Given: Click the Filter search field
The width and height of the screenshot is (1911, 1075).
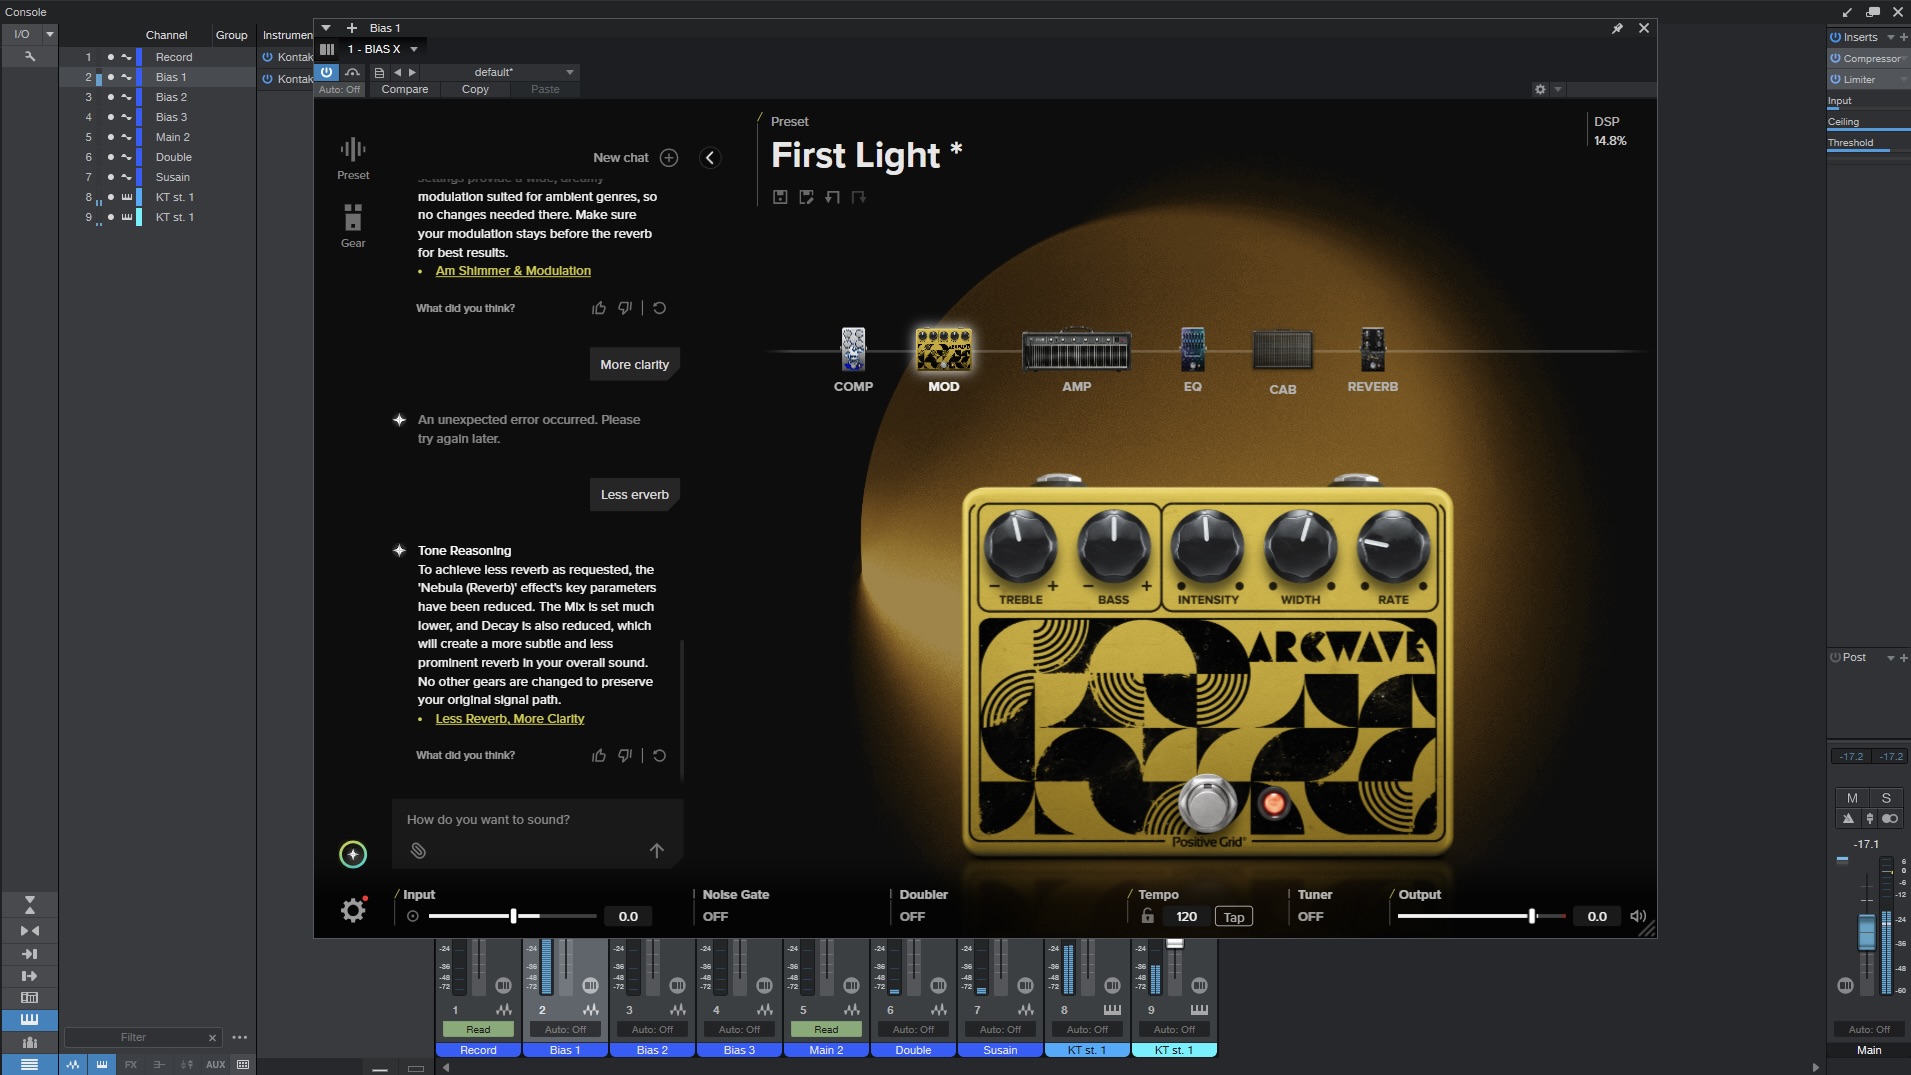Looking at the screenshot, I should [133, 1038].
